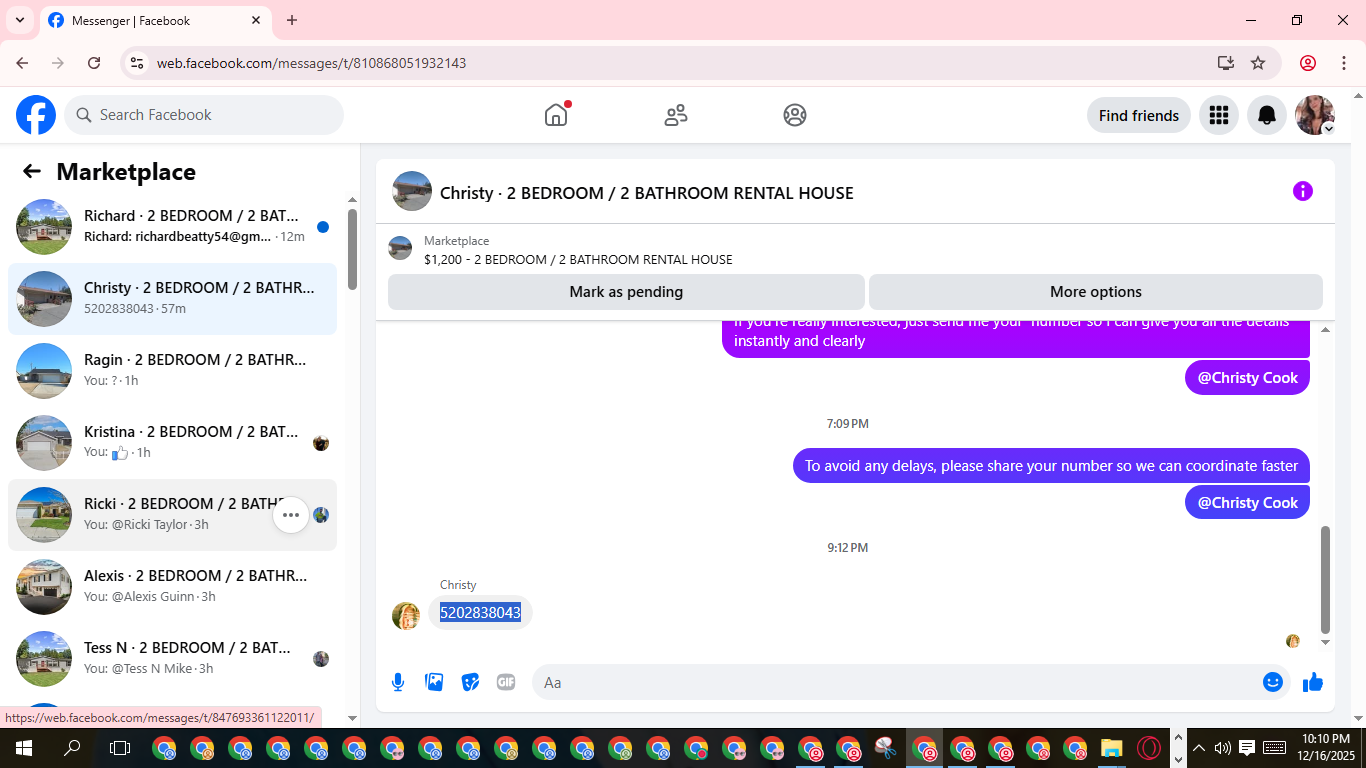Click the conversation list scrollbar
The image size is (1366, 768).
[352, 249]
